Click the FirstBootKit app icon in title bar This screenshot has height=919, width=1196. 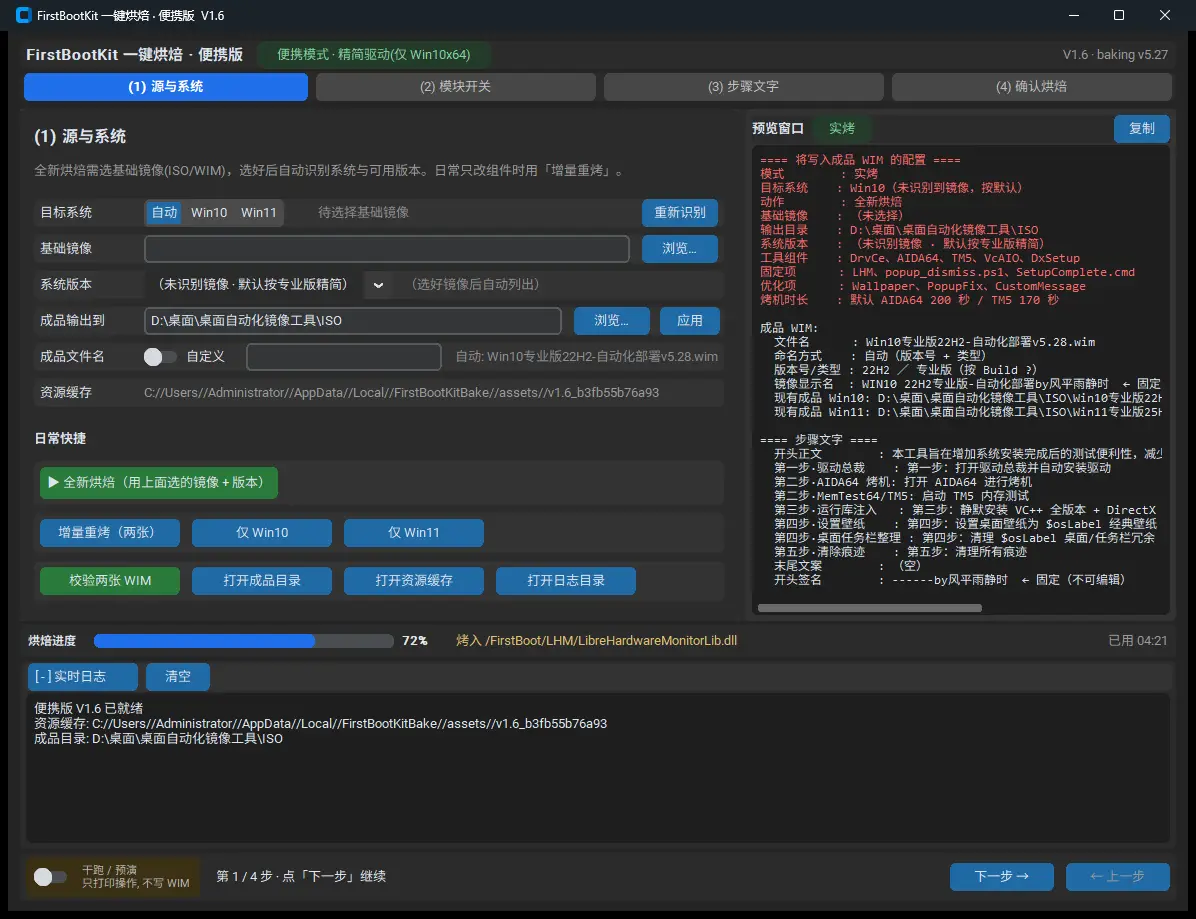[x=24, y=15]
